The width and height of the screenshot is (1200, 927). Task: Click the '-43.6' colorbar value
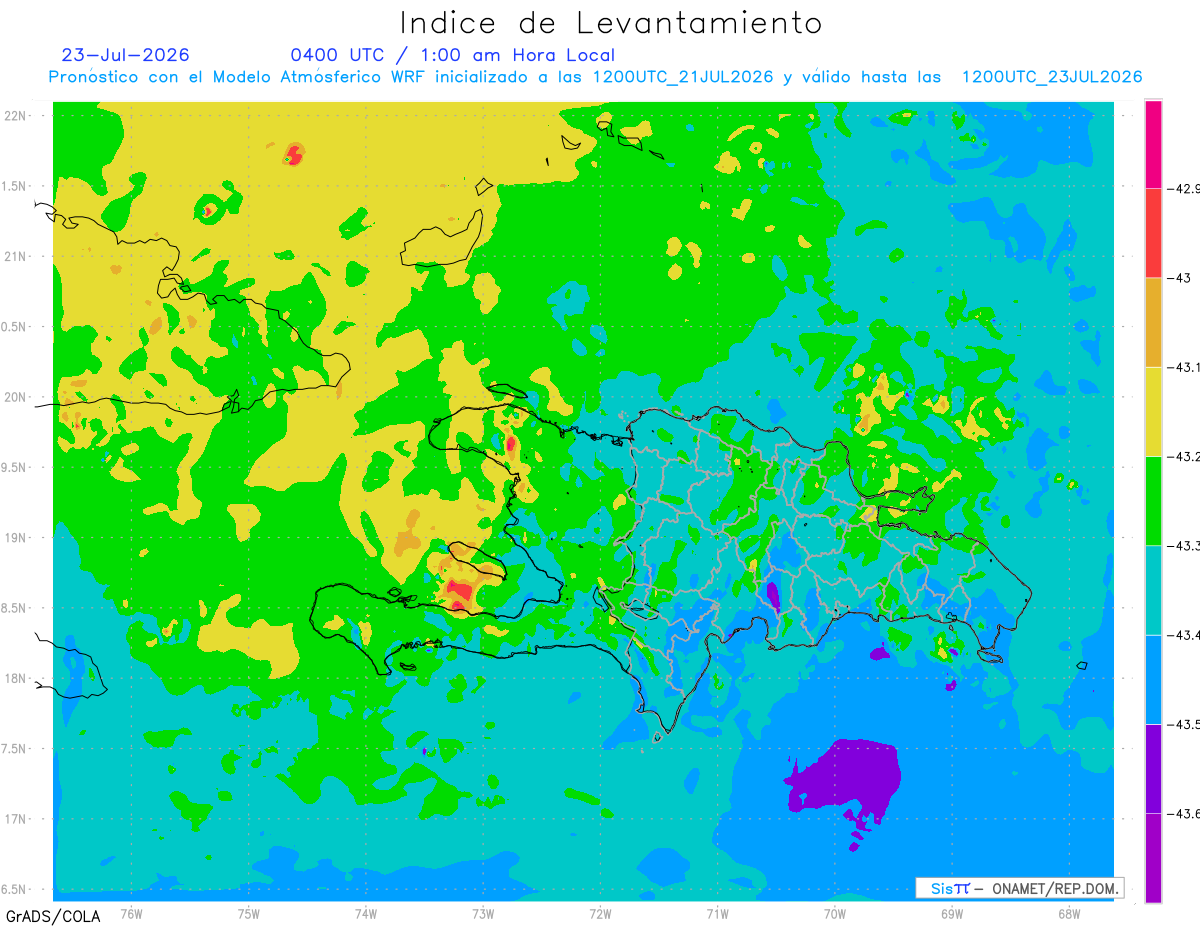click(x=1183, y=814)
